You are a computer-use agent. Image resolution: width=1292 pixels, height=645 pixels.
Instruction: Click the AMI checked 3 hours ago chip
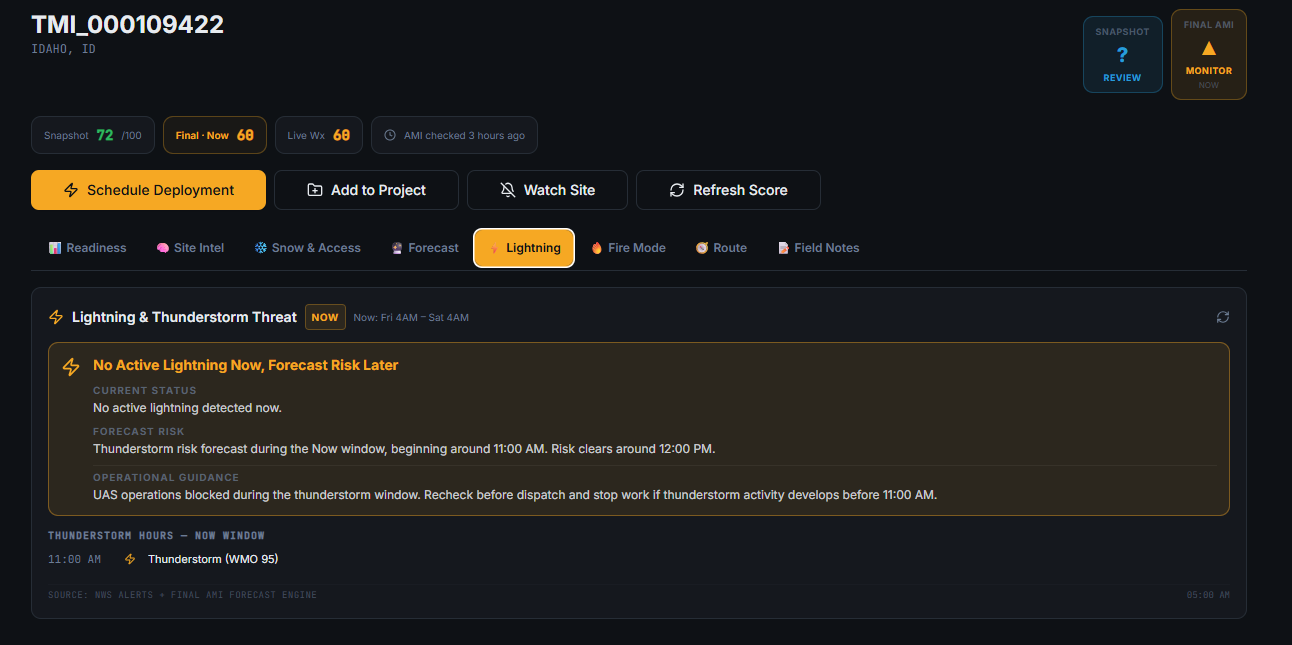pyautogui.click(x=454, y=135)
